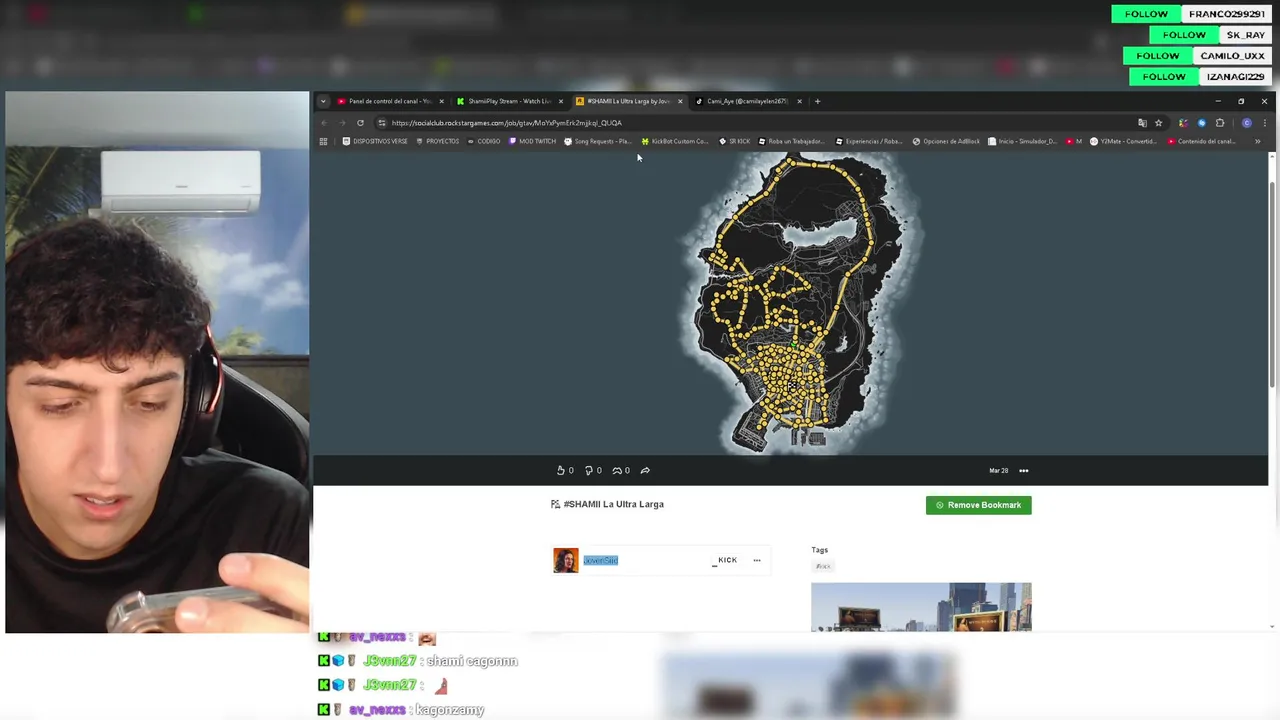Image resolution: width=1280 pixels, height=720 pixels.
Task: Click the blue round extension icon
Action: (x=1201, y=123)
